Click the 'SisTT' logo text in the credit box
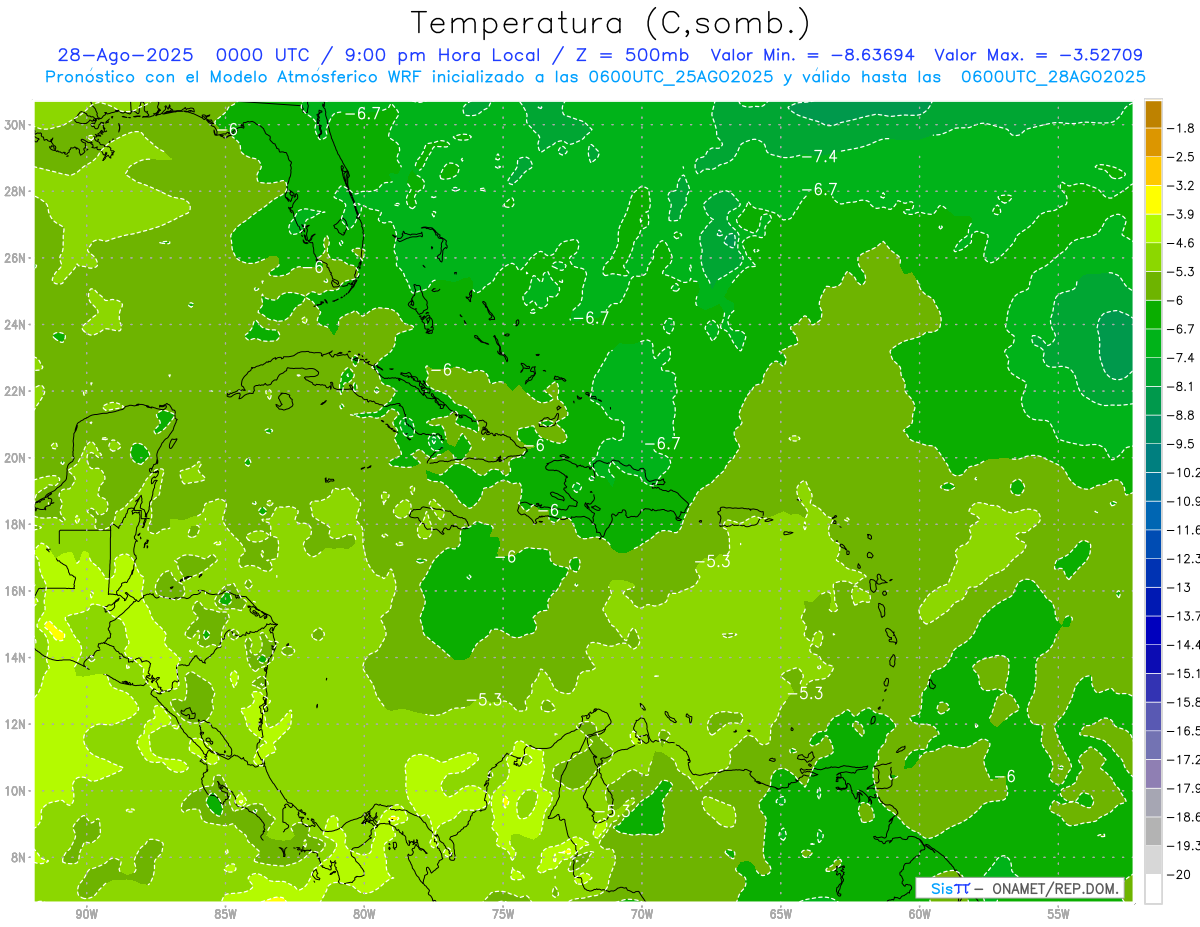This screenshot has height=927, width=1200. tap(950, 888)
